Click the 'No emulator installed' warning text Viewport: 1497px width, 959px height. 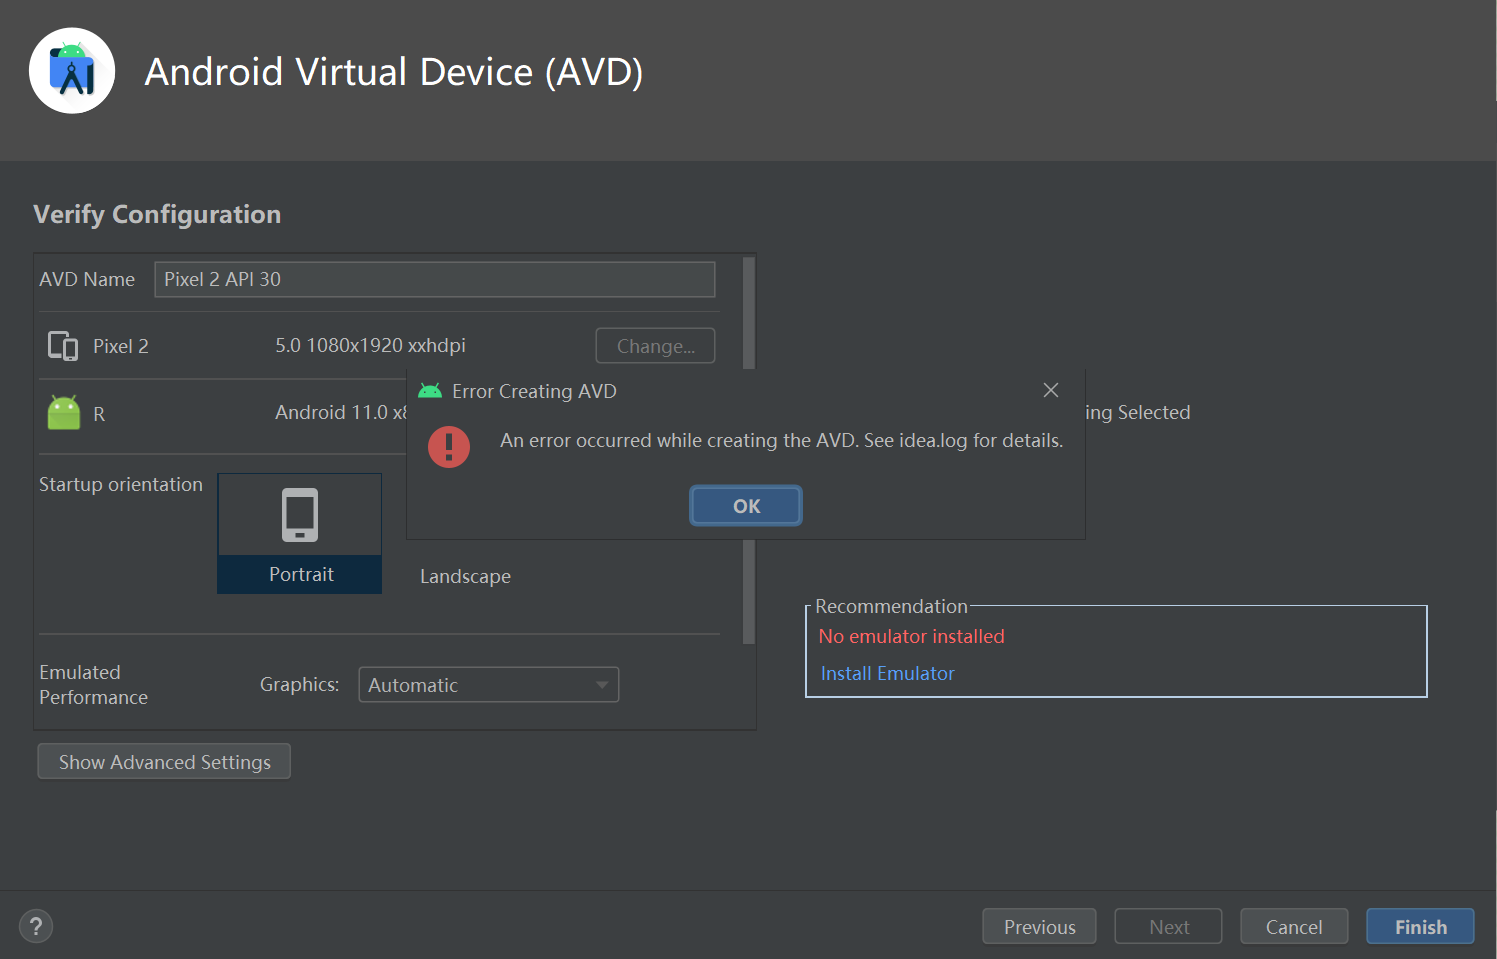point(912,636)
